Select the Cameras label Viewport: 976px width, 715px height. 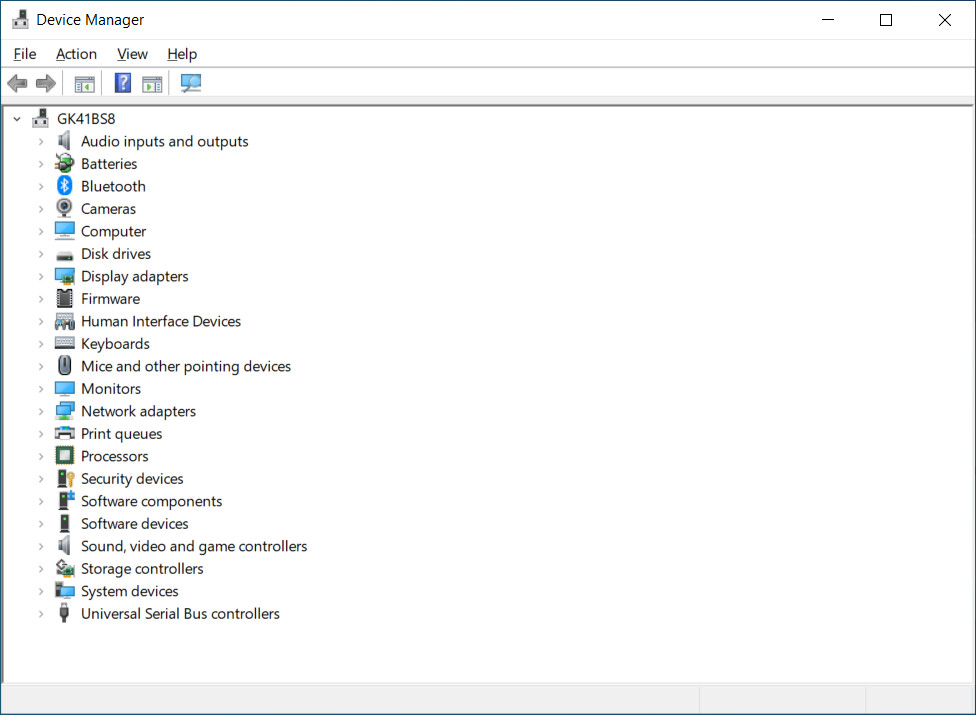(108, 208)
